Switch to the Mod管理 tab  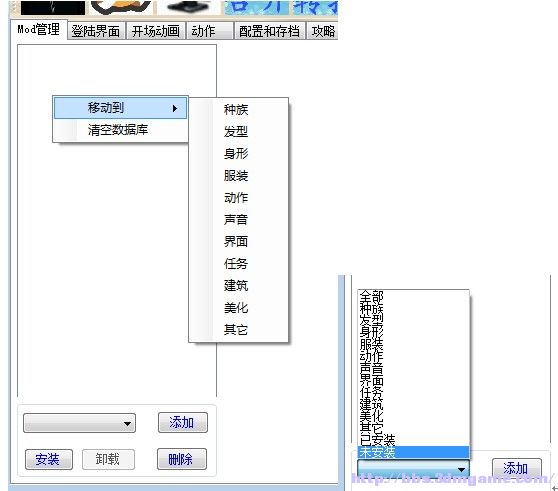coord(38,29)
